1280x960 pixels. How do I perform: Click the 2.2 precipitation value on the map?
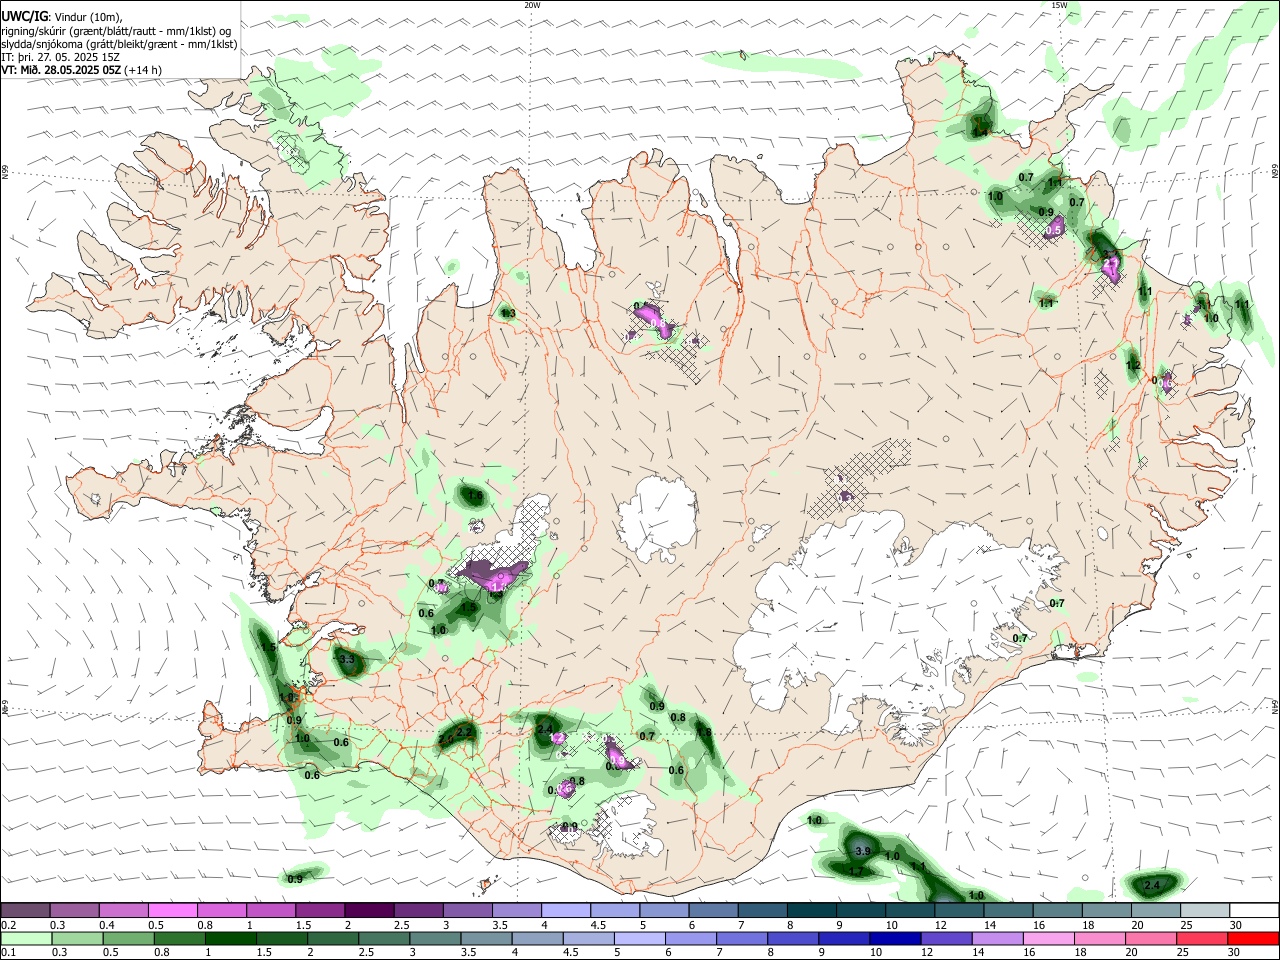(x=464, y=733)
